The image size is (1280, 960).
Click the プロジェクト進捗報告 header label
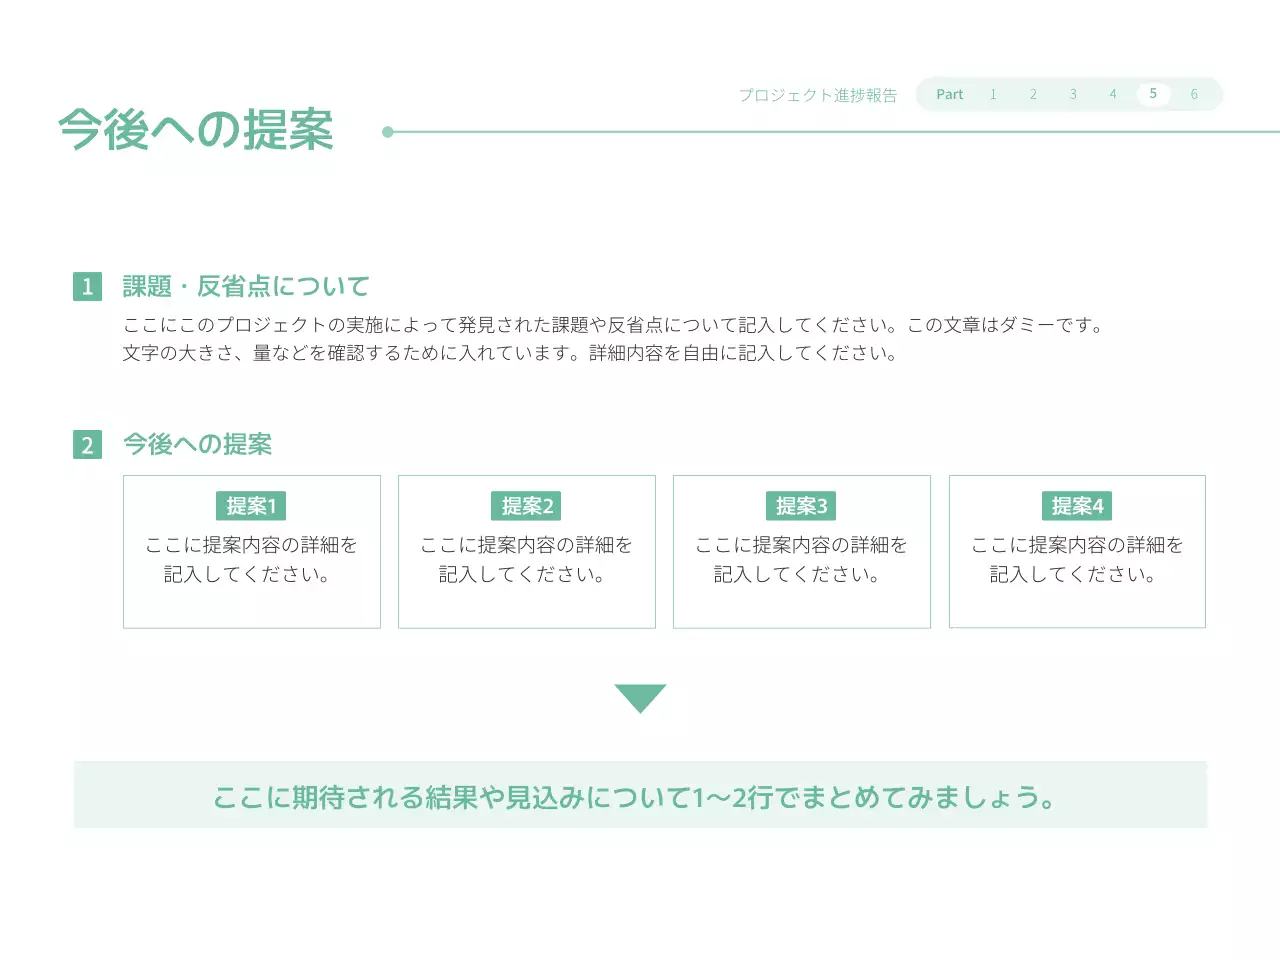[819, 94]
